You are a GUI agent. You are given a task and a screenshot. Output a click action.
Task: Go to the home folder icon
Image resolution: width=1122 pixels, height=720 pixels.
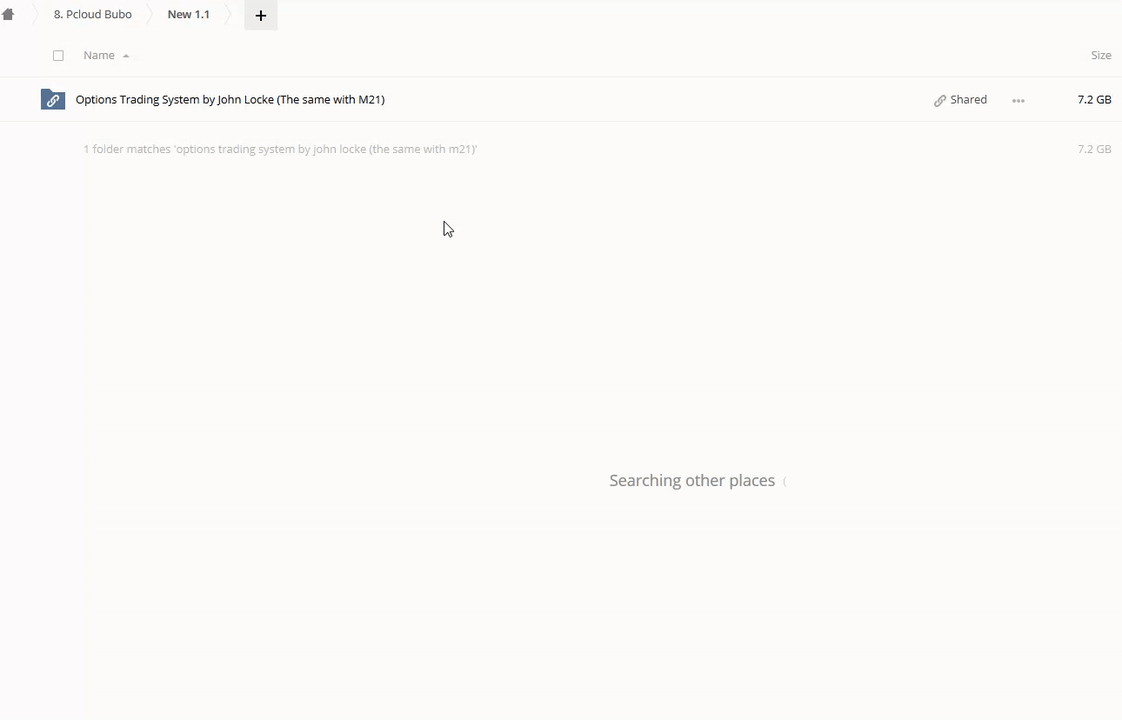coord(8,15)
